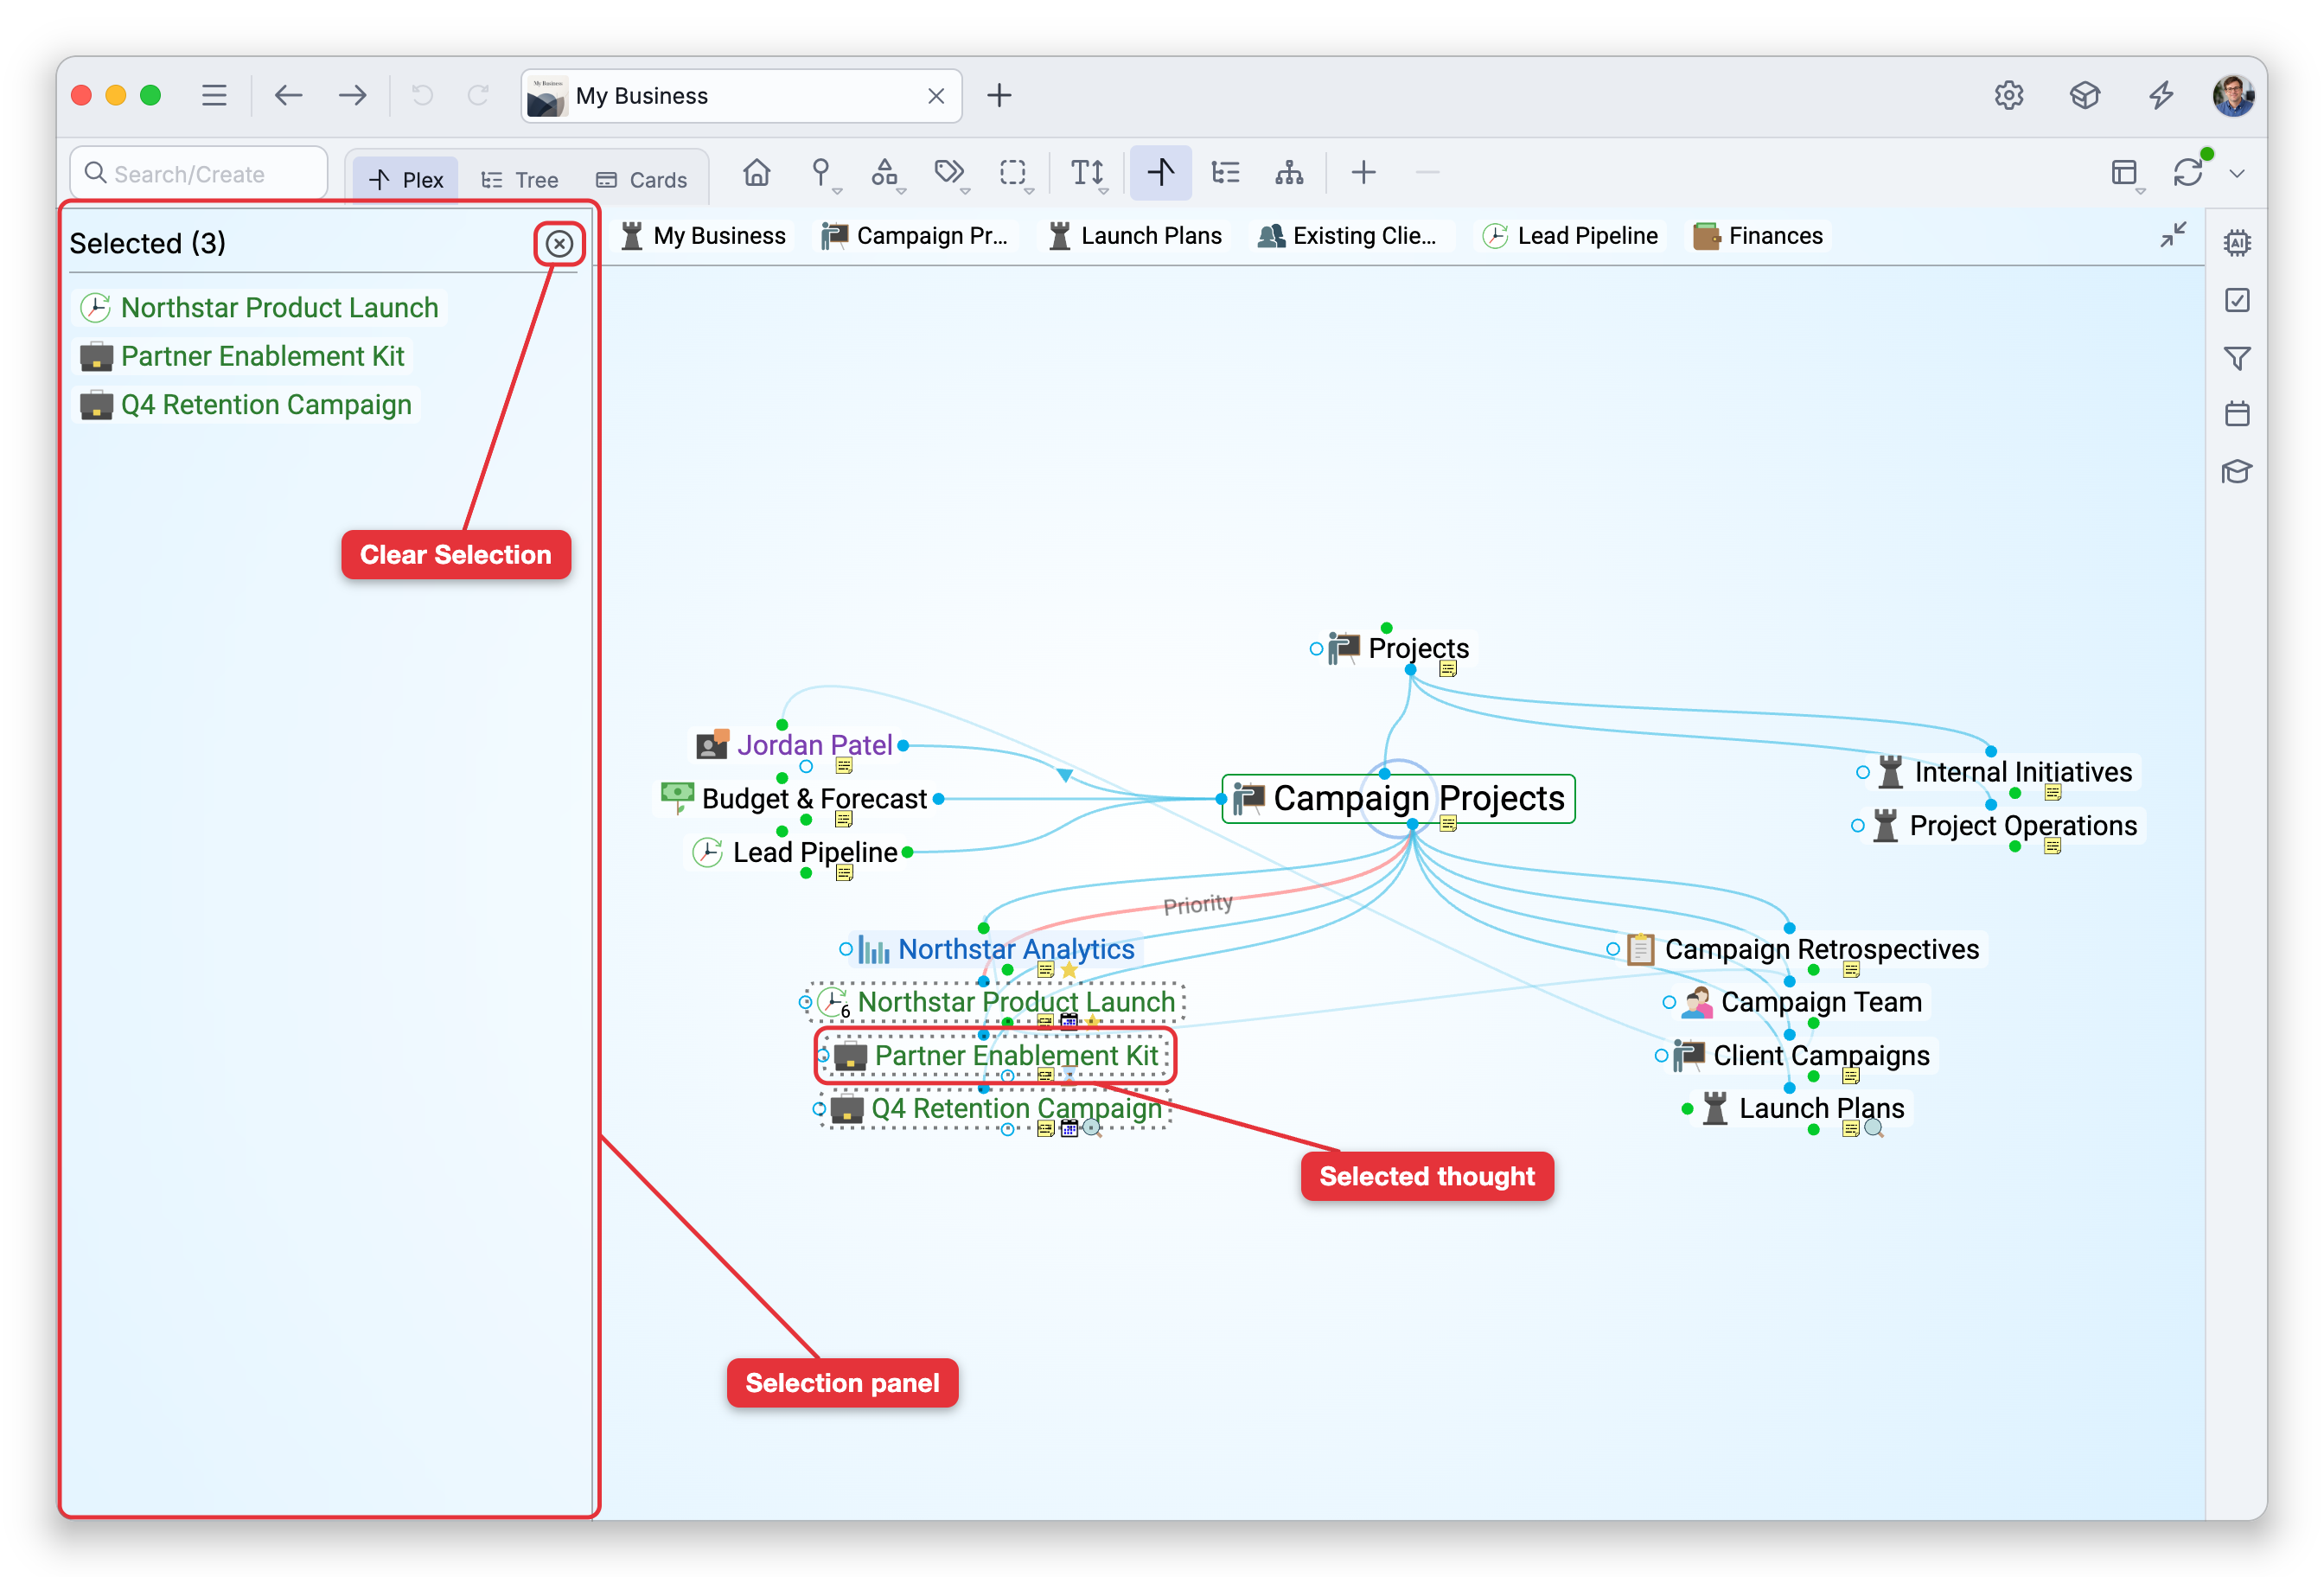Expand the toolbar overflow chevron
This screenshot has height=1577, width=2324.
coord(2237,173)
